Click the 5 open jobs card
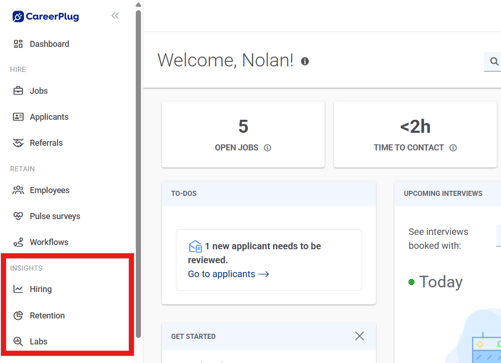This screenshot has height=363, width=501. pyautogui.click(x=243, y=135)
